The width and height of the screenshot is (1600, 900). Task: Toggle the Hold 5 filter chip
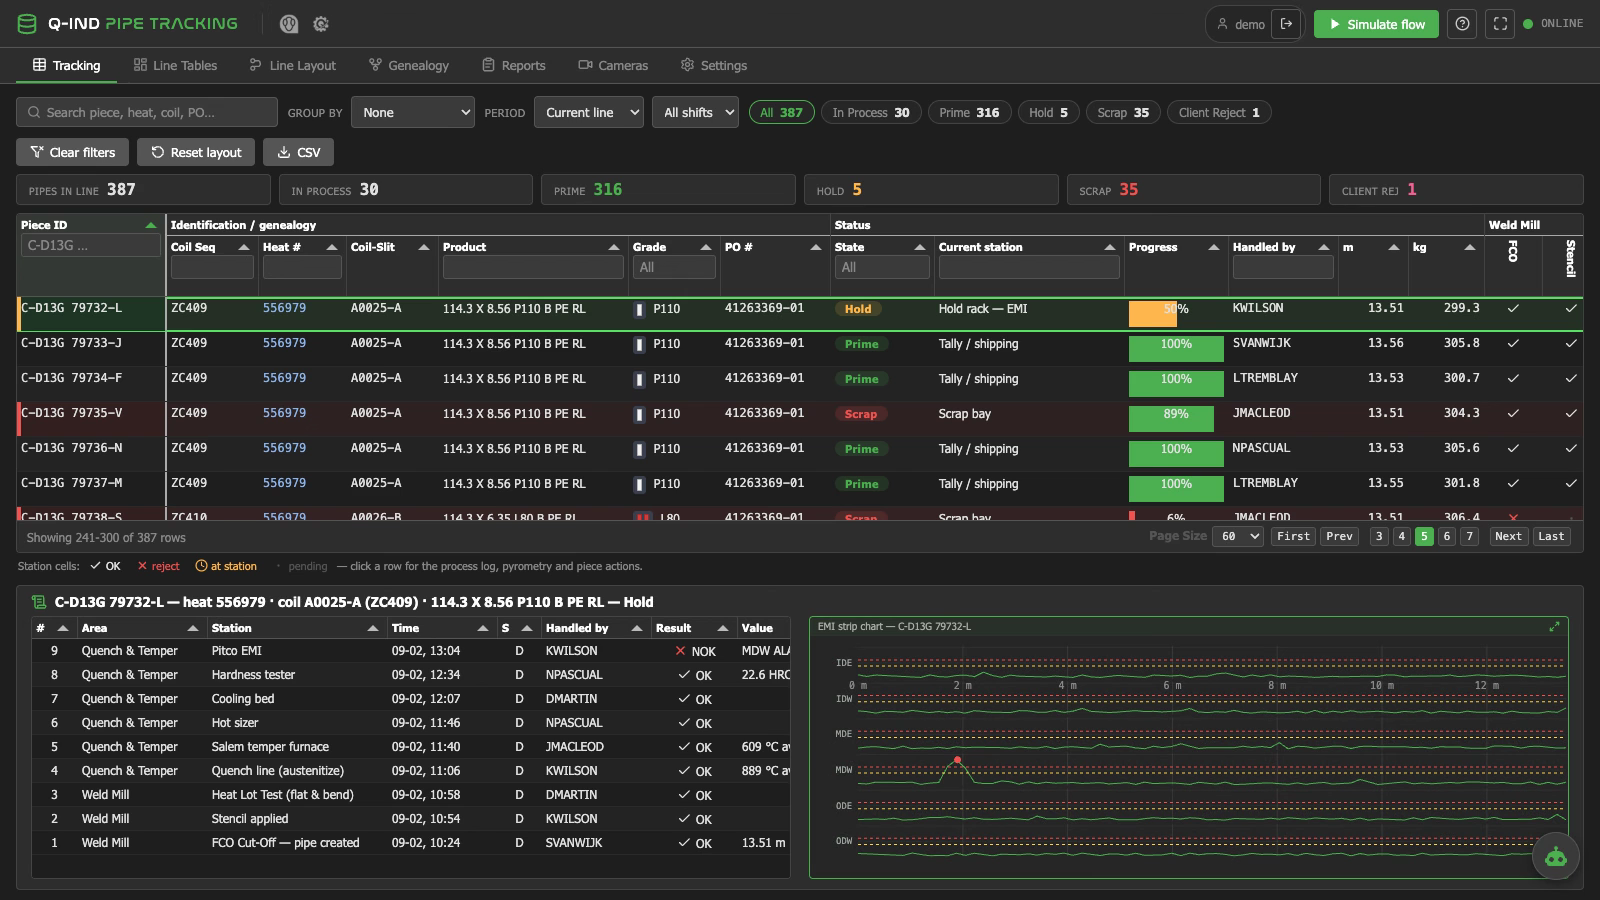1048,113
